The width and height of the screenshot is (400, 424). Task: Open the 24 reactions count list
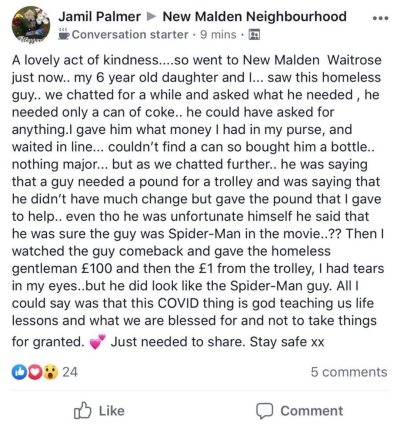tap(70, 372)
